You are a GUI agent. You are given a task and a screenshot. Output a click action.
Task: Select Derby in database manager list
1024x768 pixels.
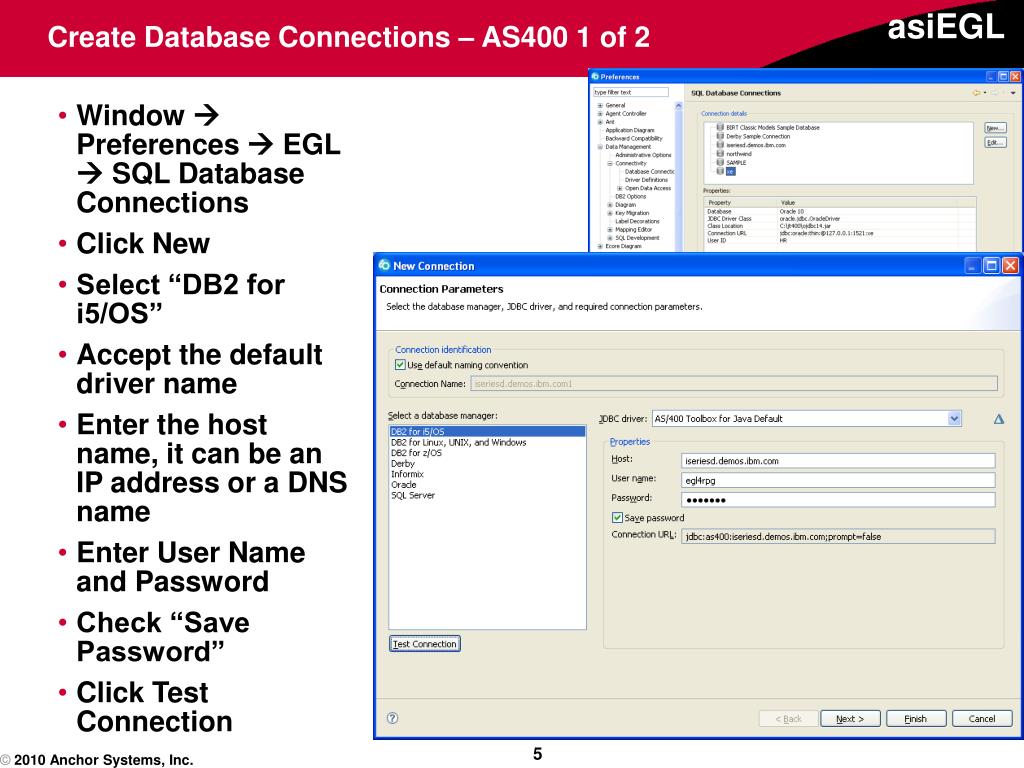point(403,463)
